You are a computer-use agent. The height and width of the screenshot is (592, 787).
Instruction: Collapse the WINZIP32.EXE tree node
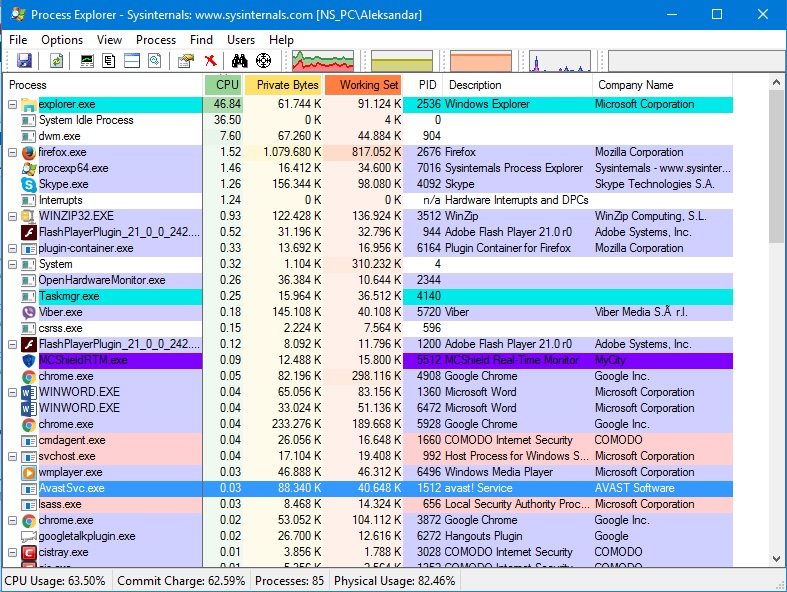(13, 216)
